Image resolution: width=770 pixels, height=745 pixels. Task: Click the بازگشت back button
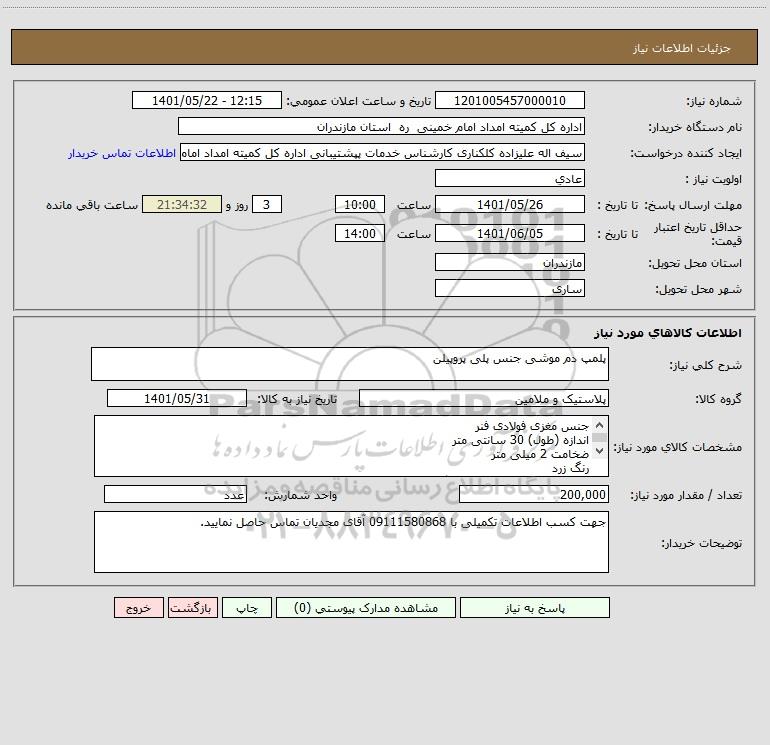(192, 608)
